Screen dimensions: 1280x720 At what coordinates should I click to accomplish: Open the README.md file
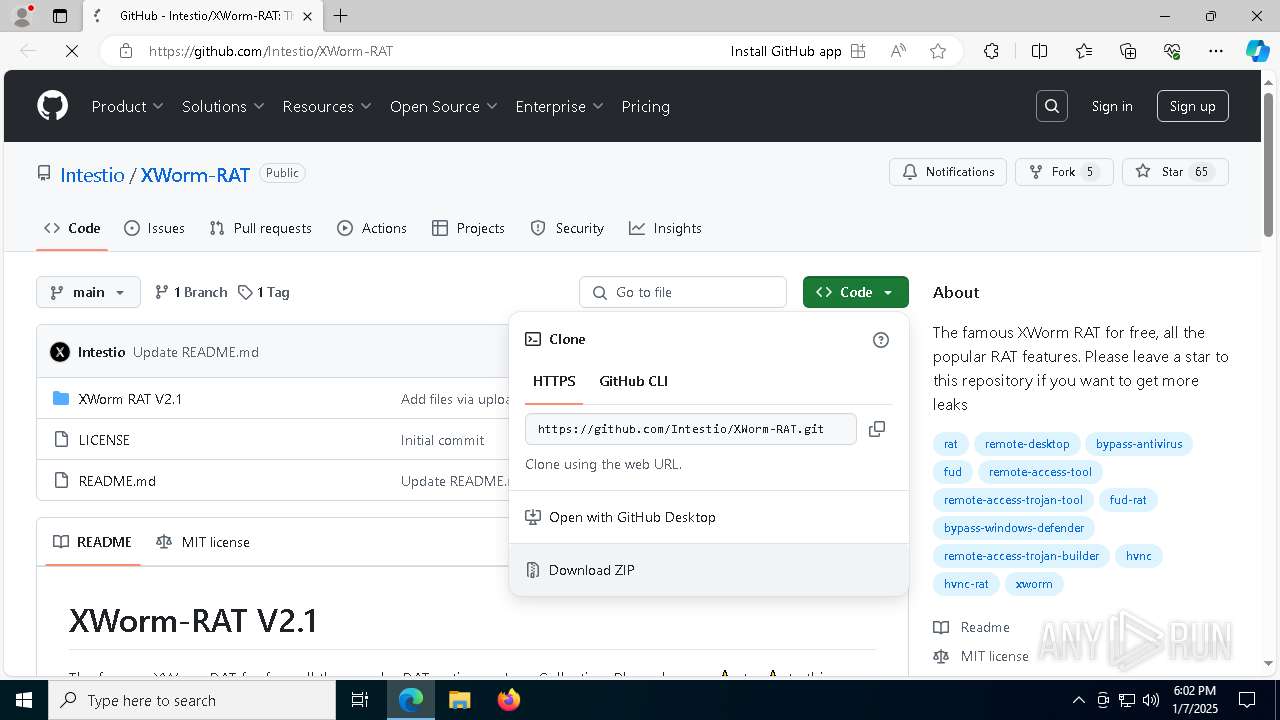pyautogui.click(x=117, y=481)
